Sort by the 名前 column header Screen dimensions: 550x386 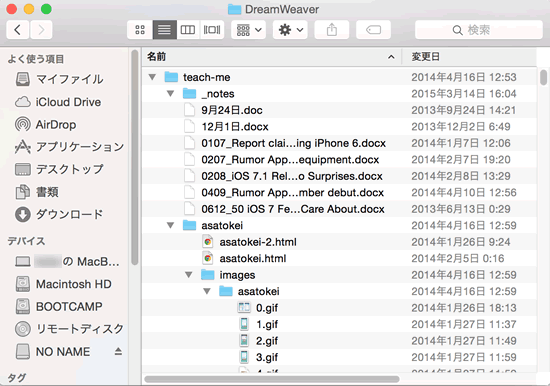click(x=271, y=56)
